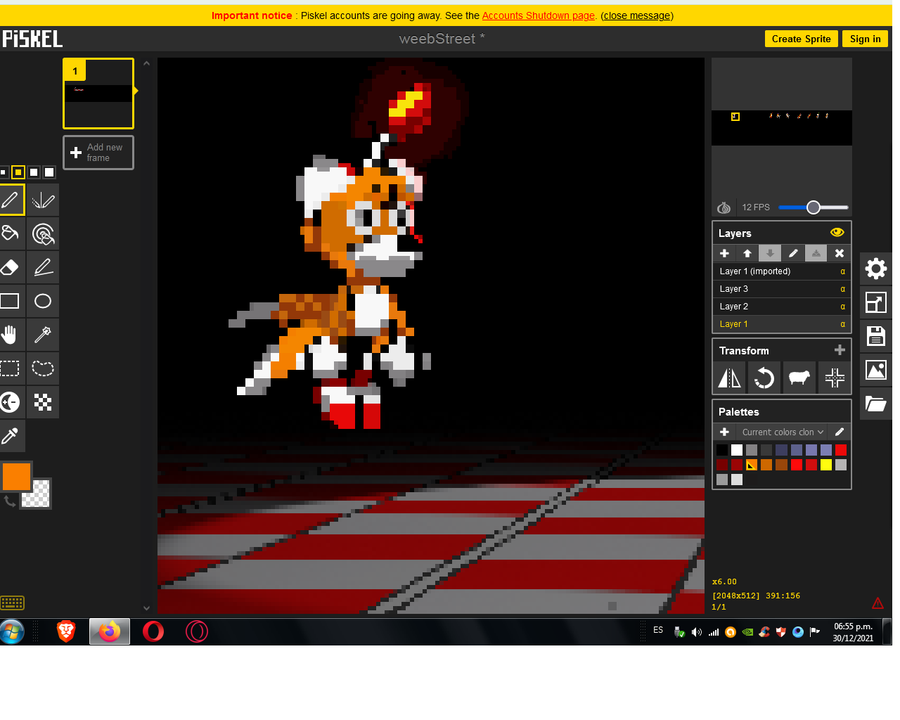Toggle opacity alpha of Layer 1
The image size is (900, 720).
point(843,324)
